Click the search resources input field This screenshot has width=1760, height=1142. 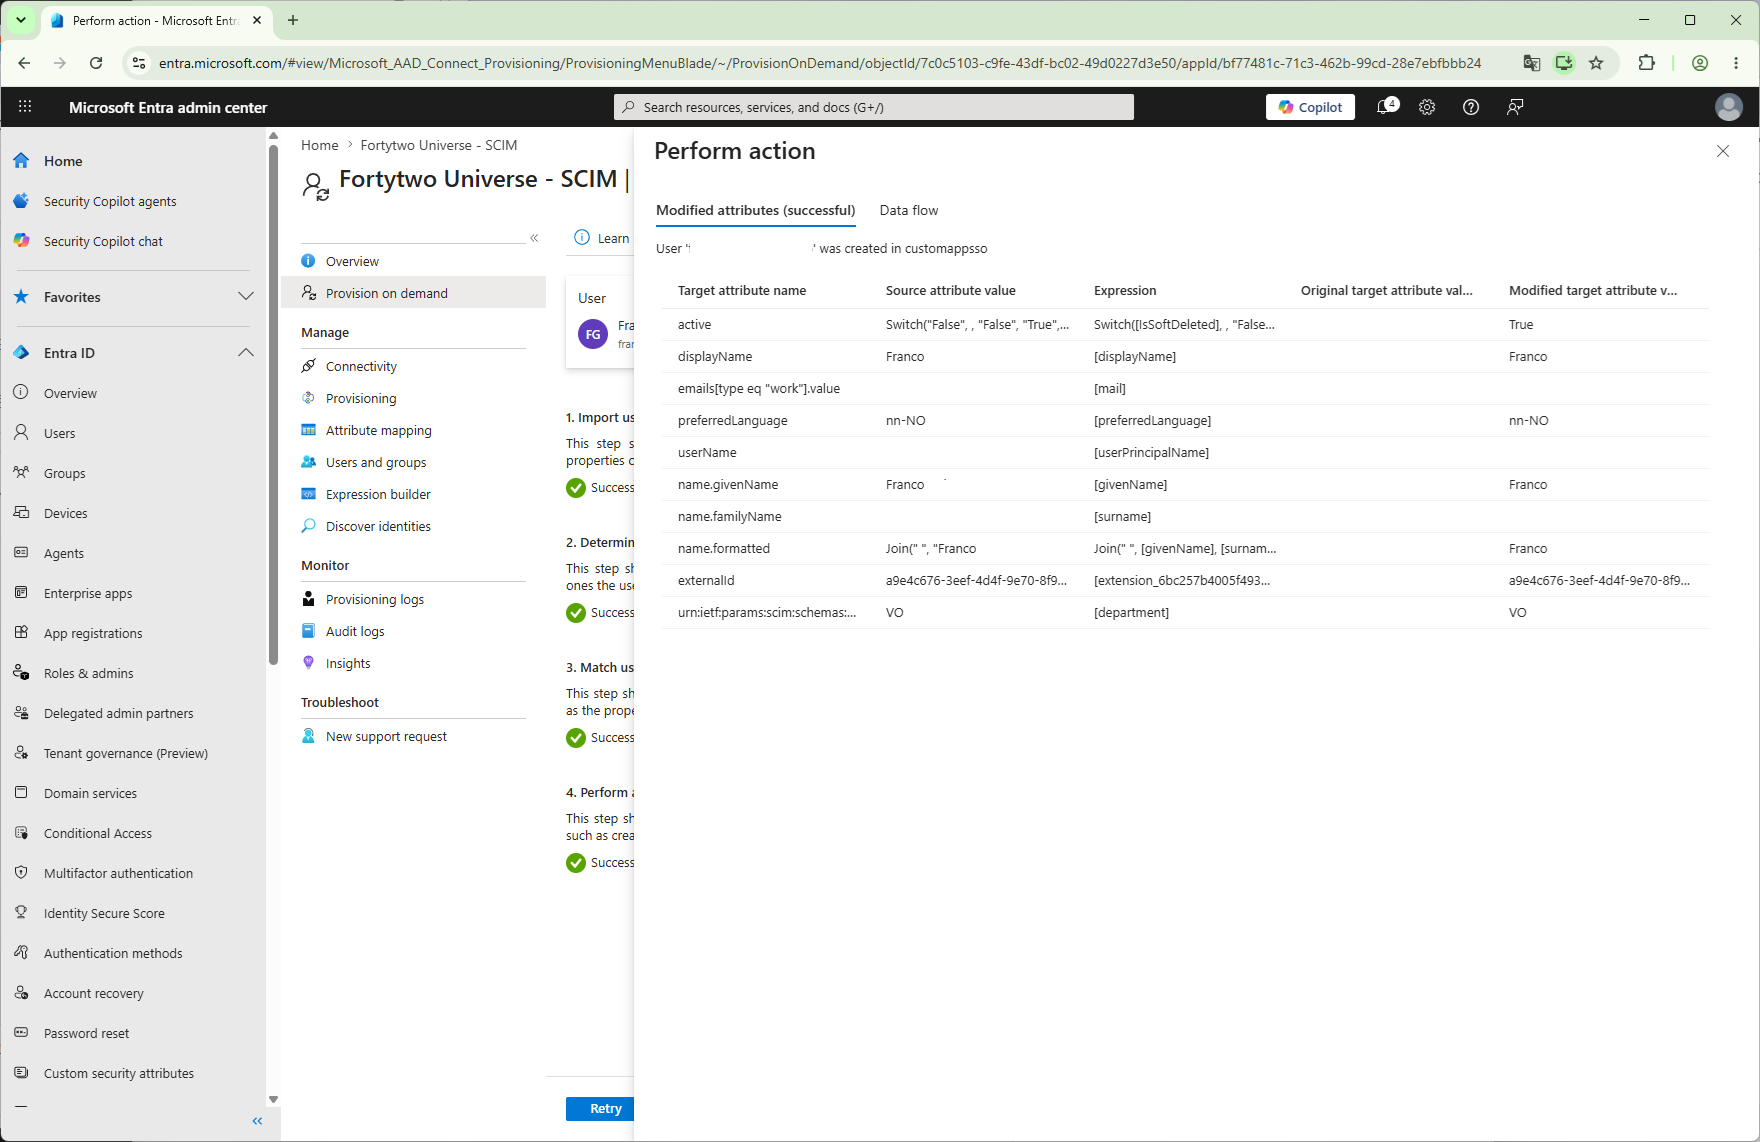pos(874,107)
